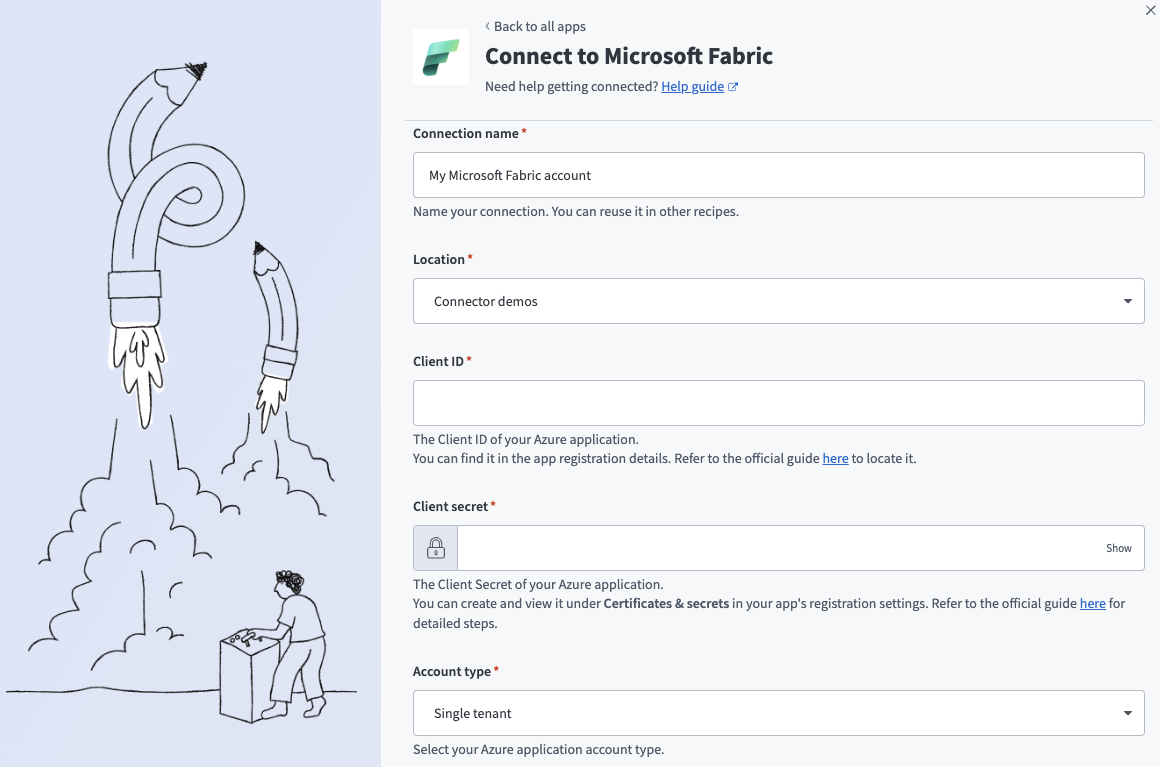The width and height of the screenshot is (1160, 767).
Task: Click the back chevron before 'Back to all apps'
Action: coord(487,26)
